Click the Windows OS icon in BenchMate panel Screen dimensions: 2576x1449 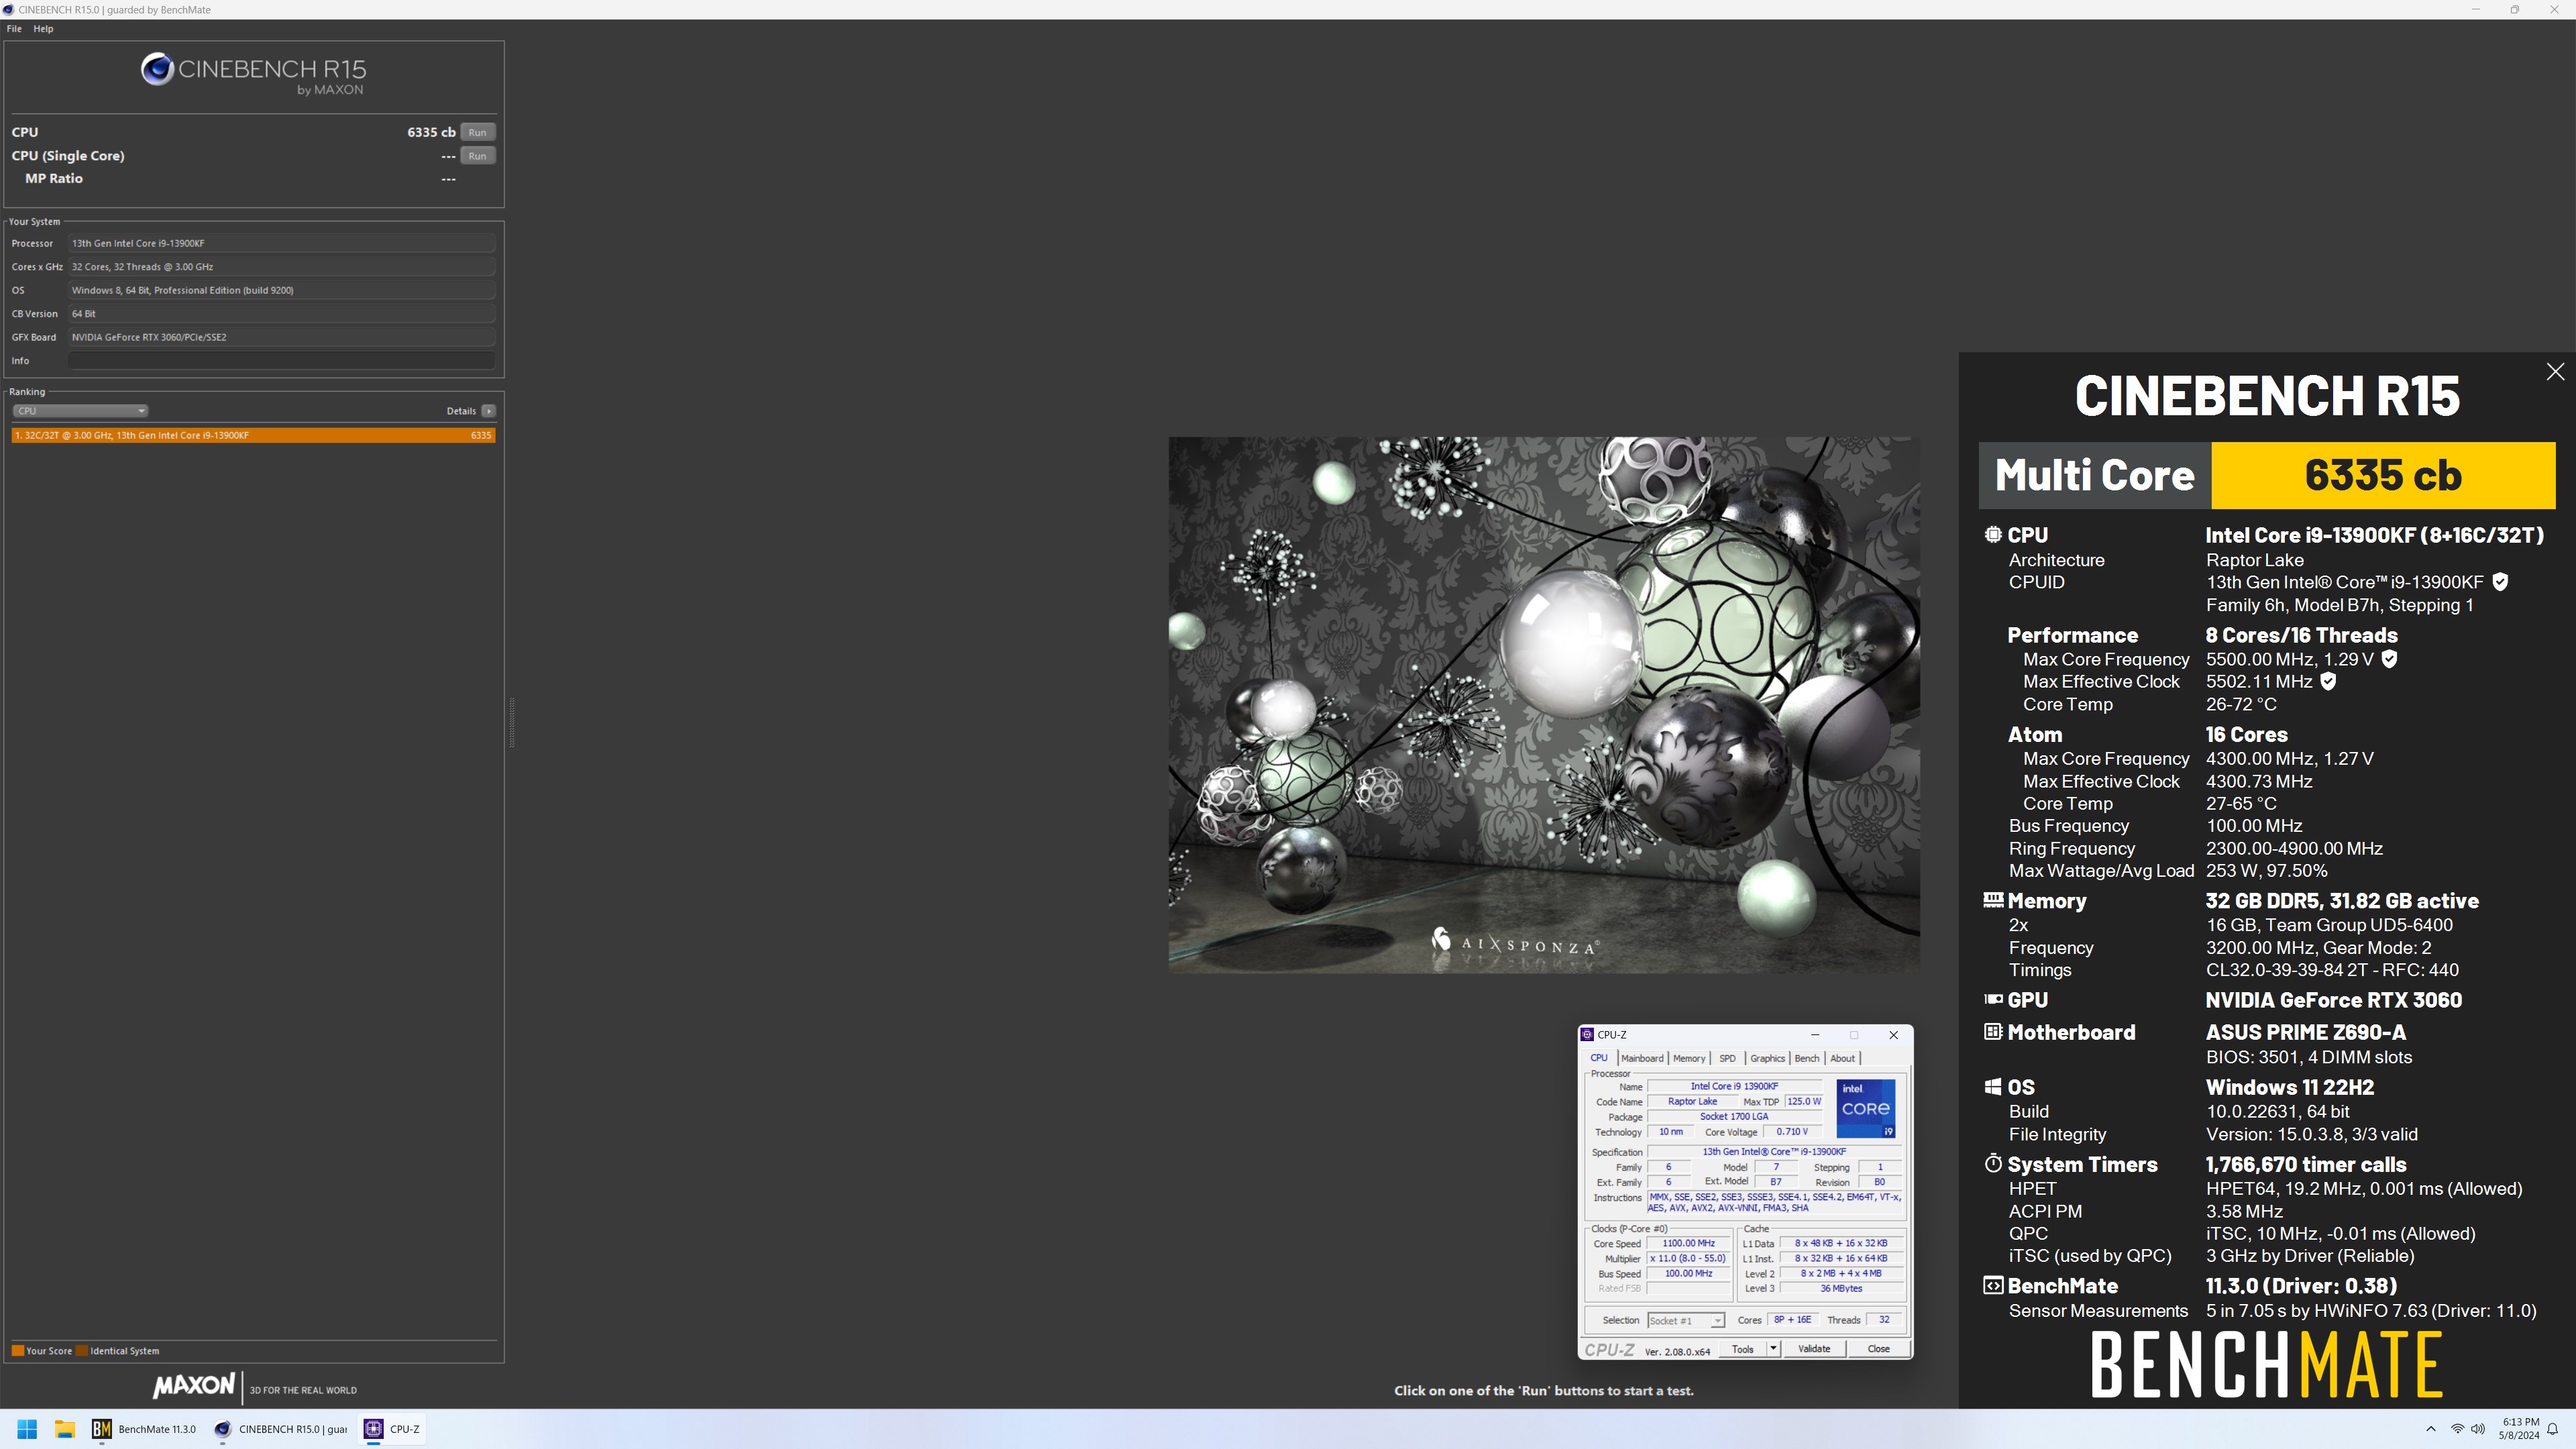point(1993,1087)
